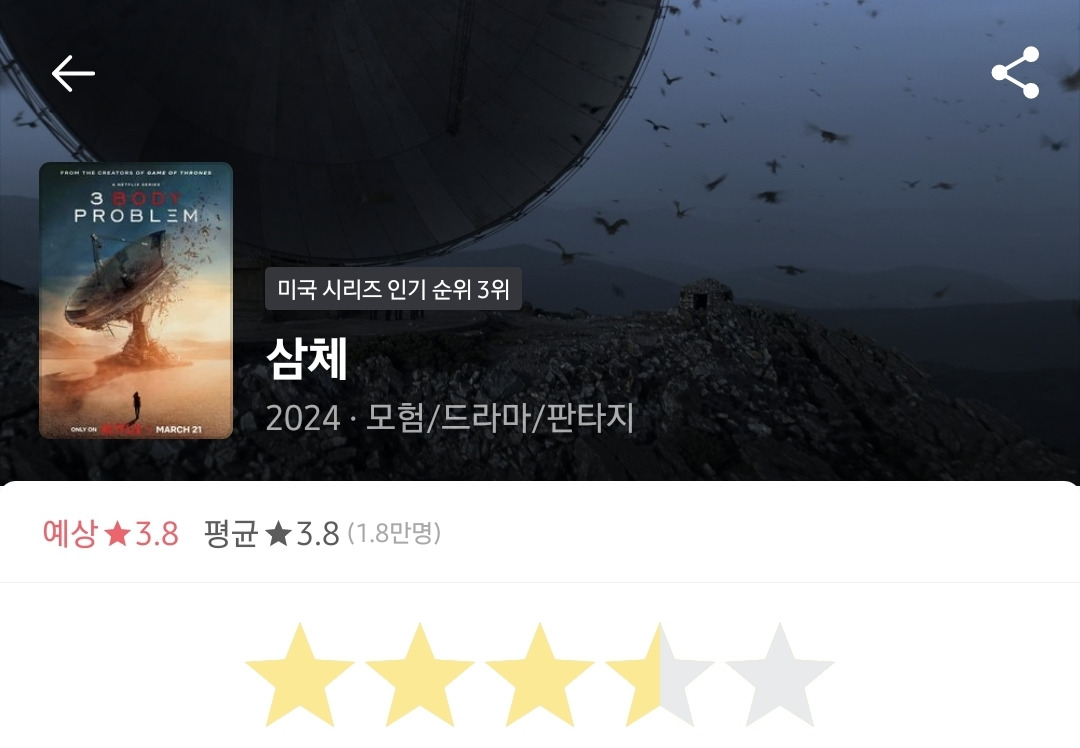Tap the MARCH 21 text on poster

pyautogui.click(x=178, y=430)
